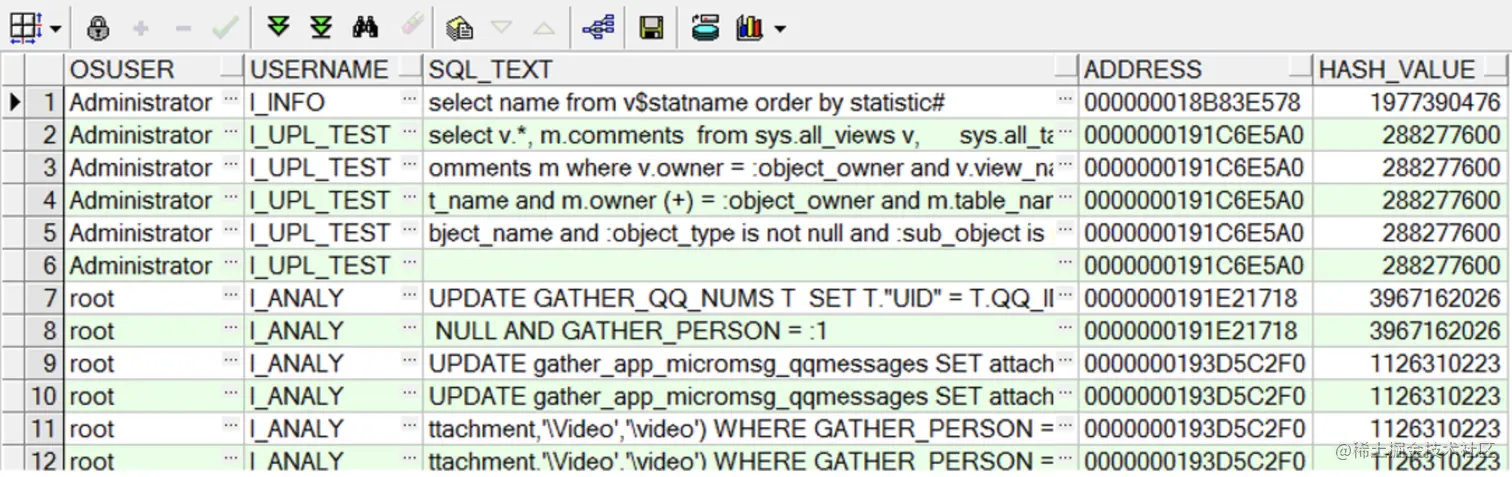The image size is (1512, 477).
Task: Select hash value cell 1977390476
Action: (x=1409, y=102)
